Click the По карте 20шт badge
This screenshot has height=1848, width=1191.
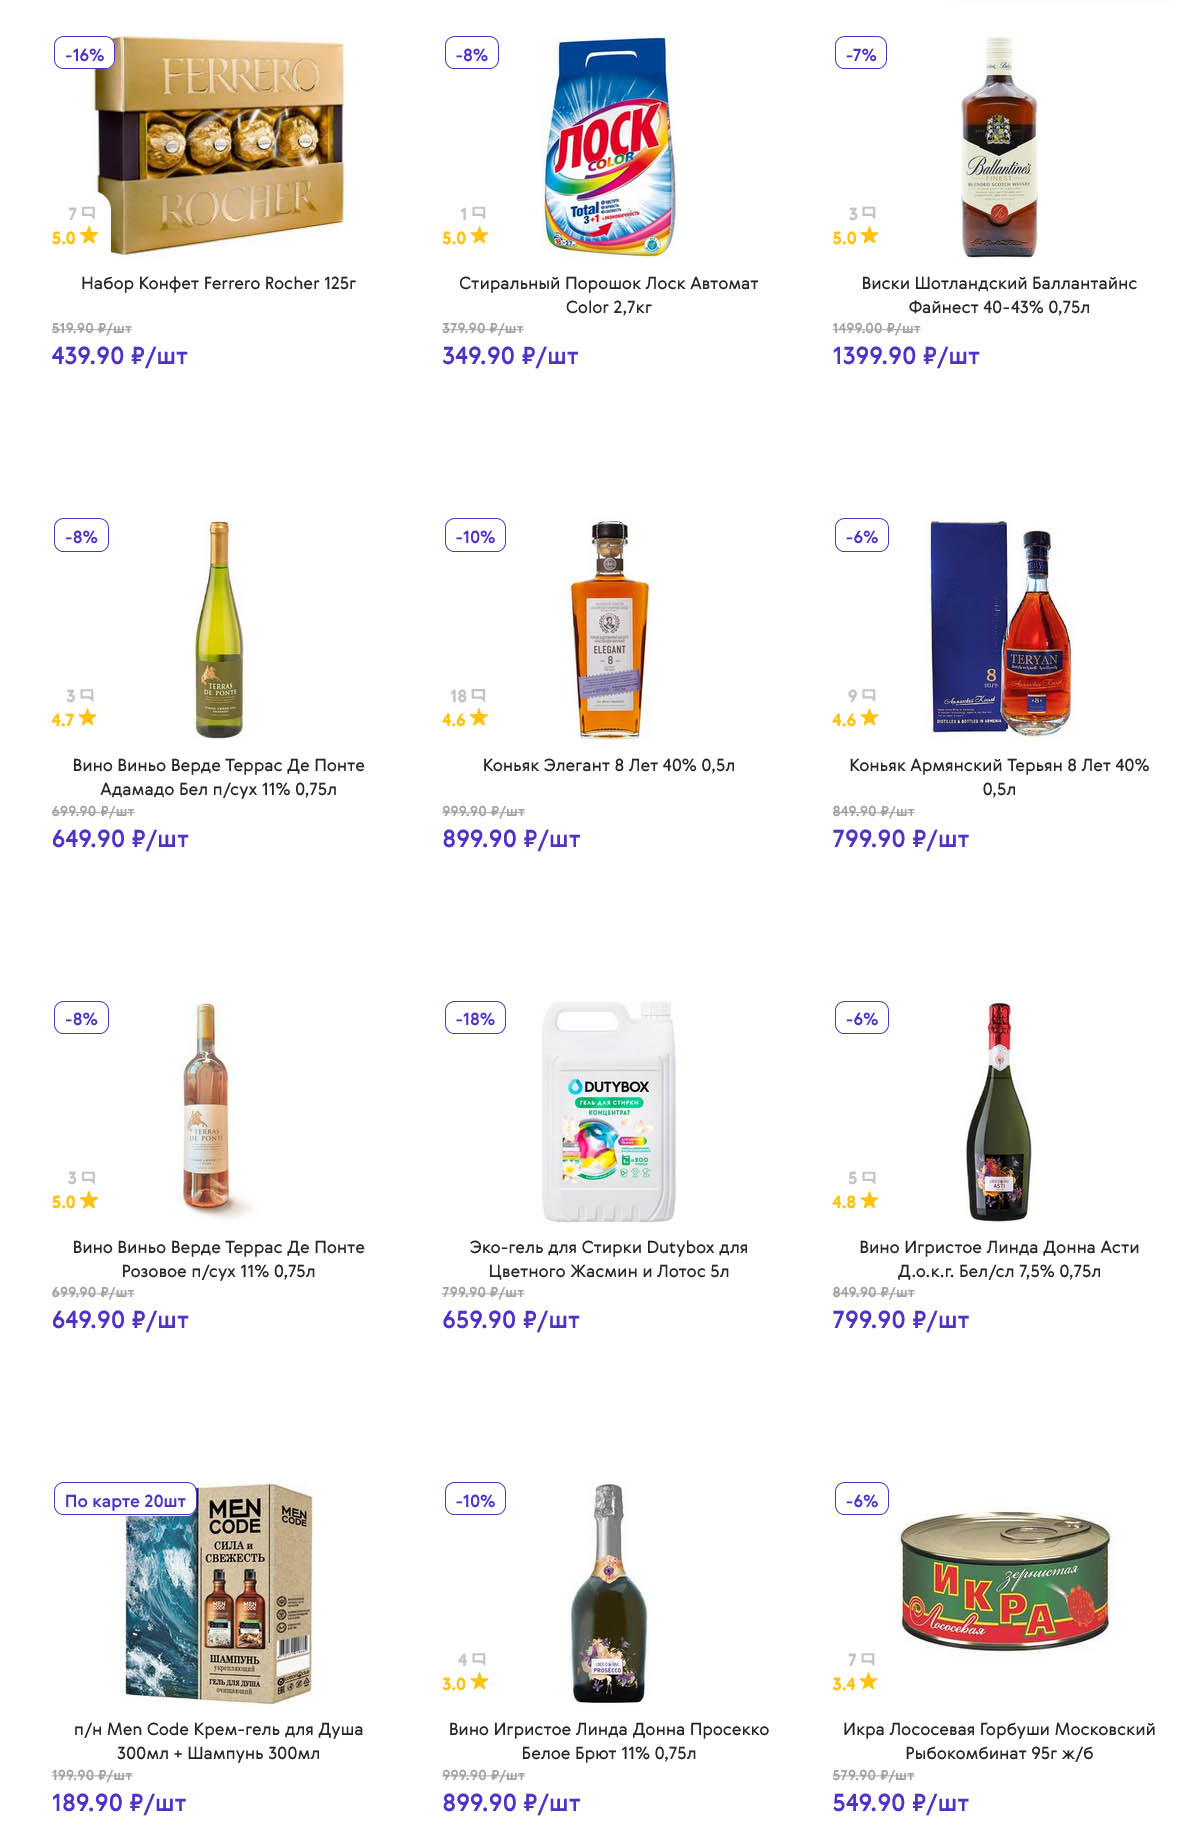click(x=125, y=1500)
